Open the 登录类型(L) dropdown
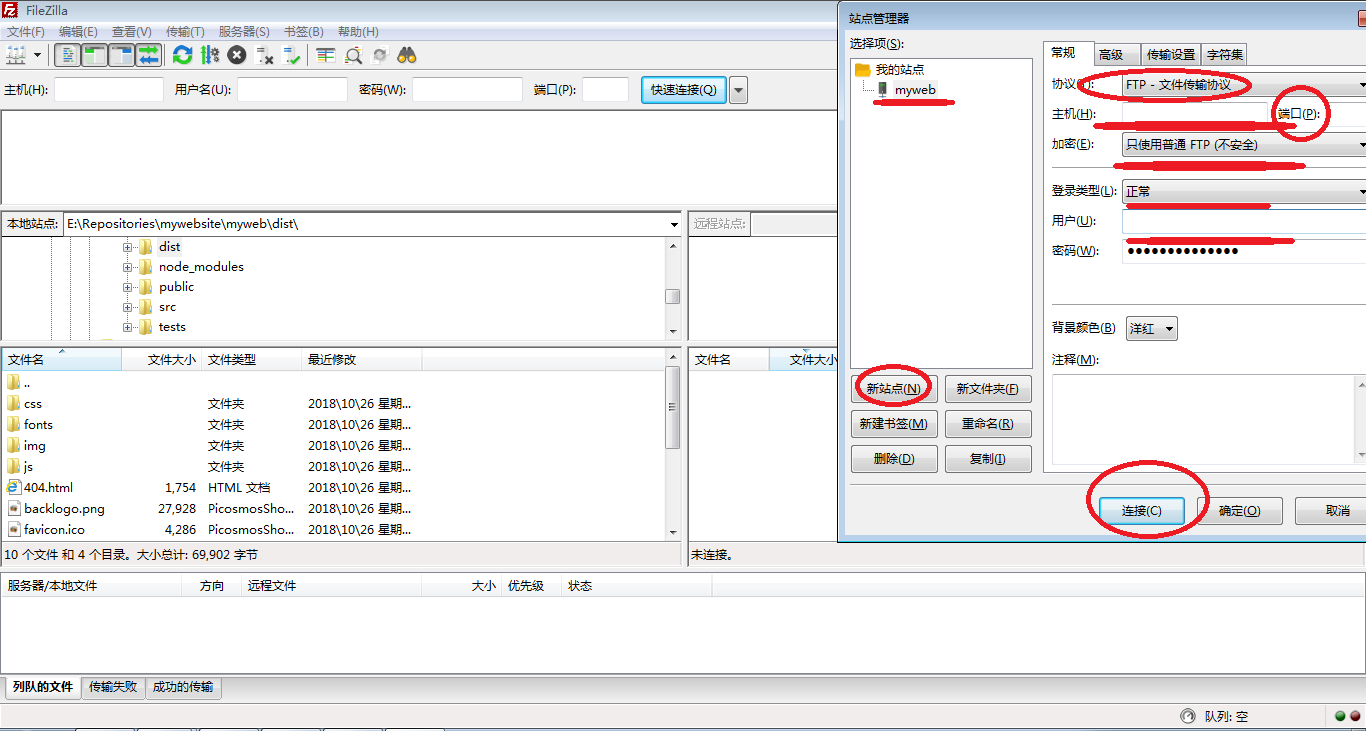This screenshot has height=731, width=1366. click(x=1244, y=191)
